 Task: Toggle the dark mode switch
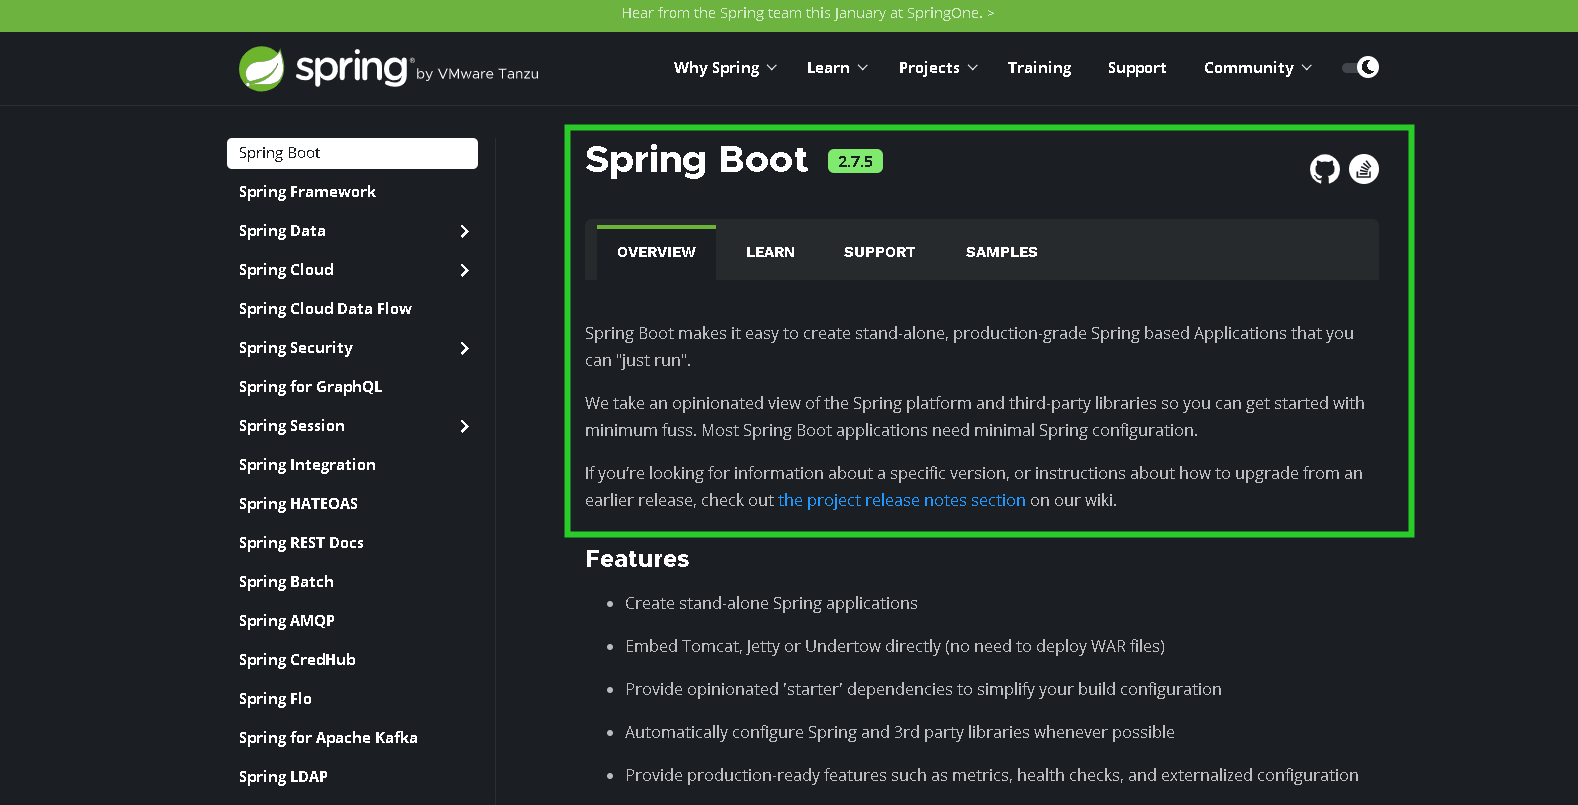pos(1360,67)
